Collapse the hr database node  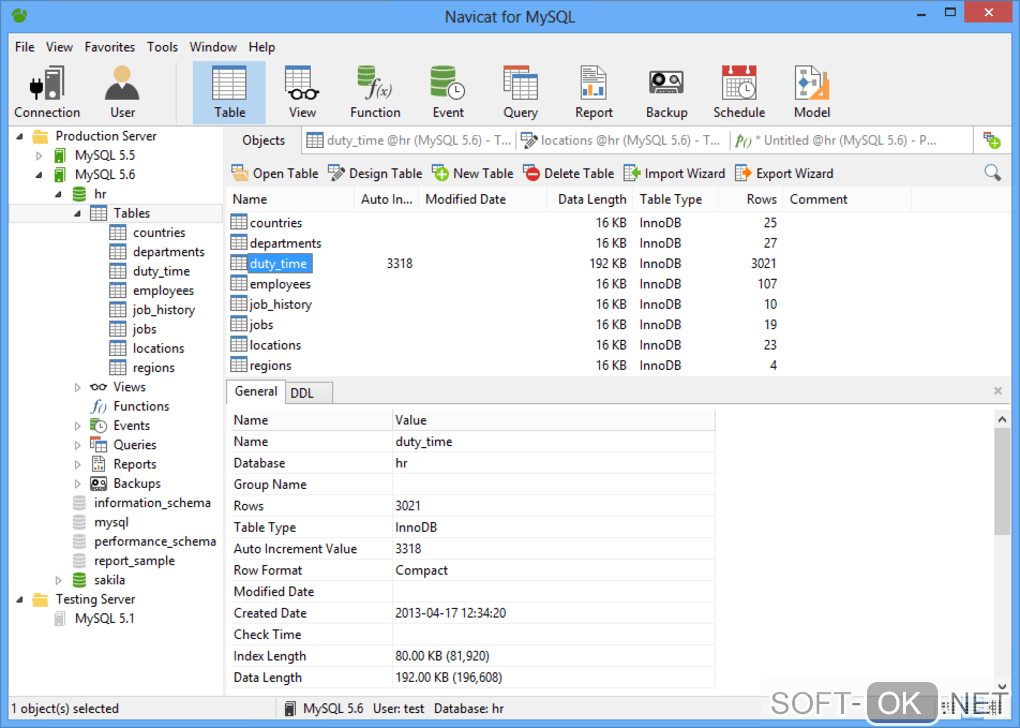[x=59, y=194]
